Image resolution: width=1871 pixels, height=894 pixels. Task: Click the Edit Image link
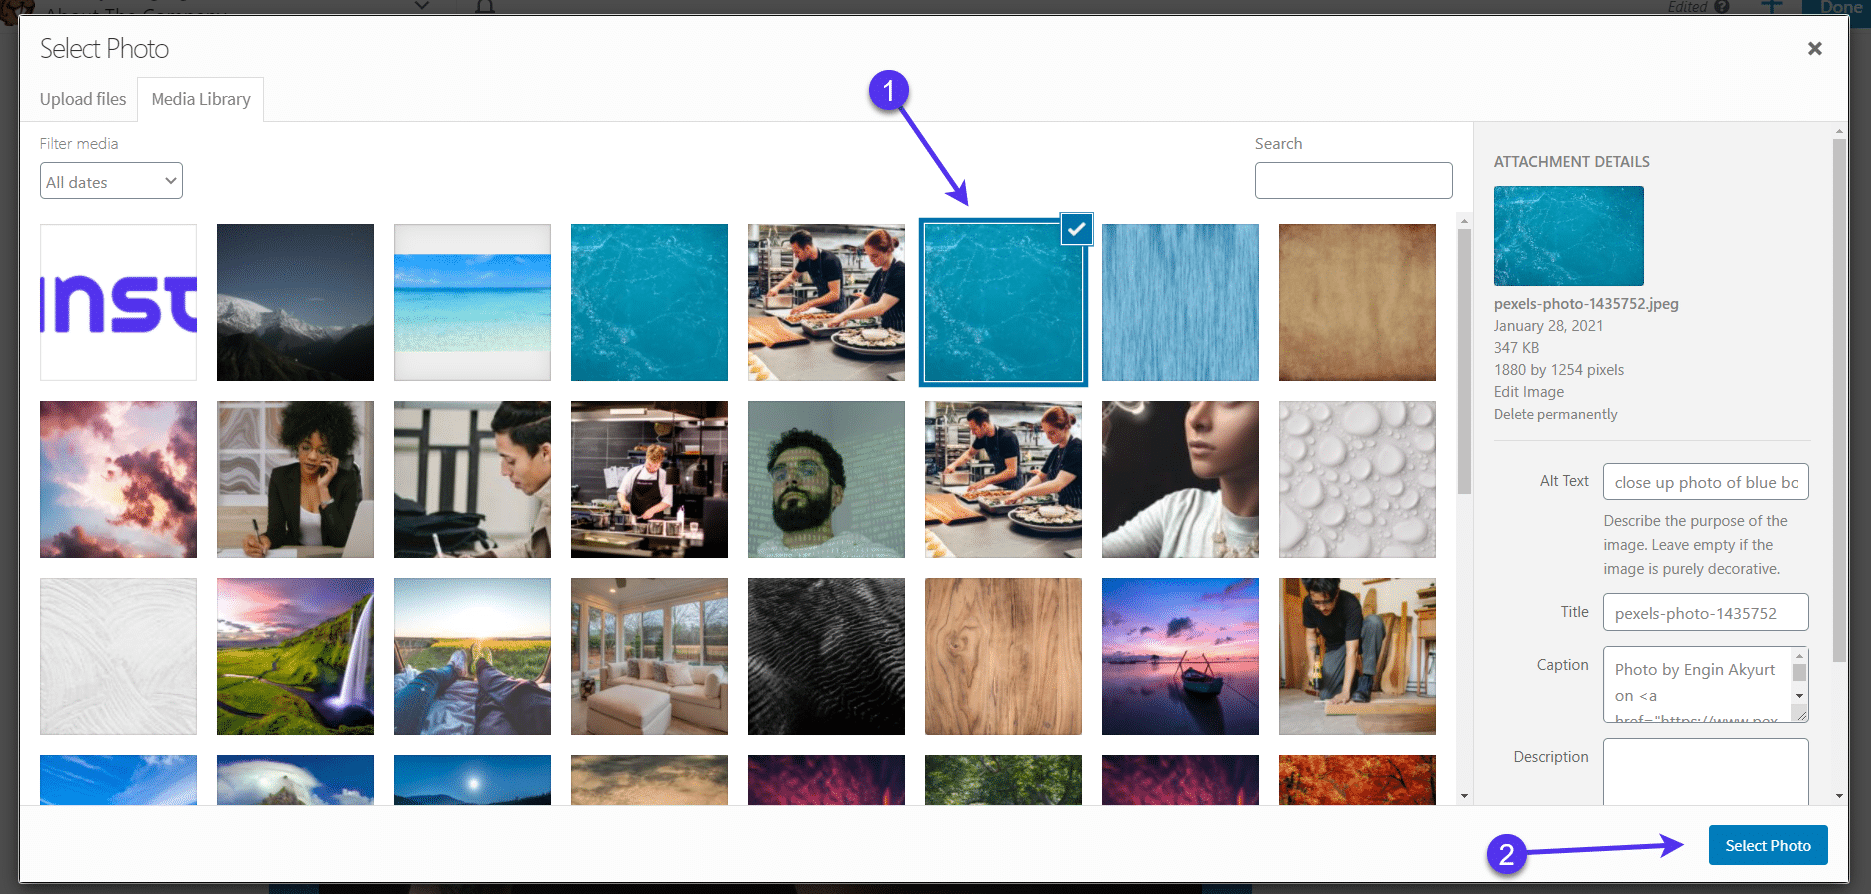pyautogui.click(x=1528, y=392)
